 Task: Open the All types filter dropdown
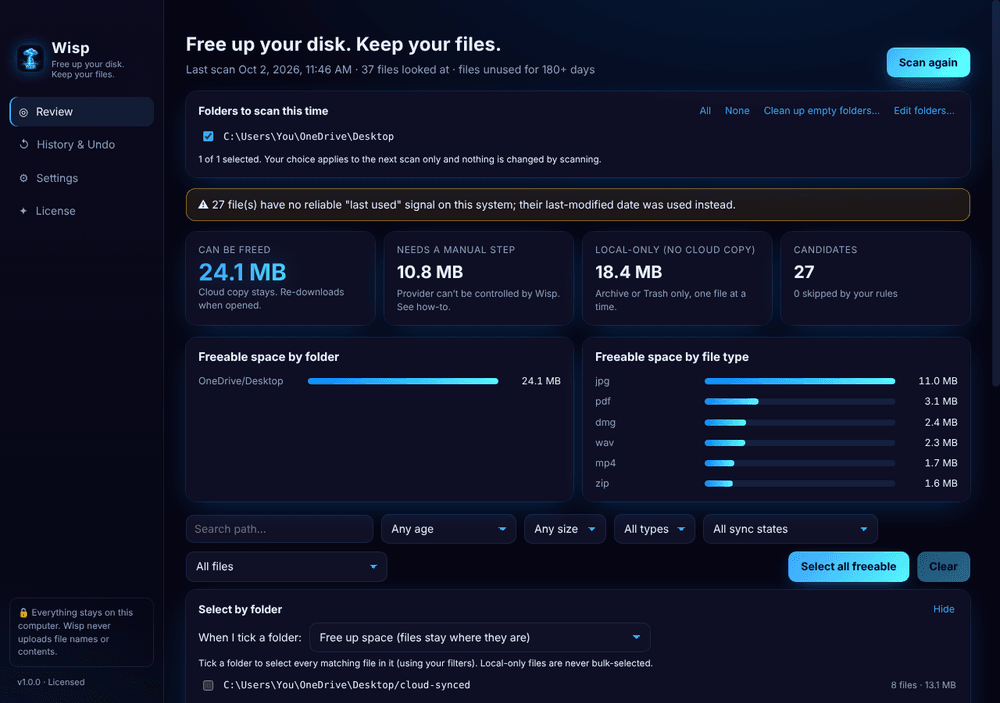654,529
